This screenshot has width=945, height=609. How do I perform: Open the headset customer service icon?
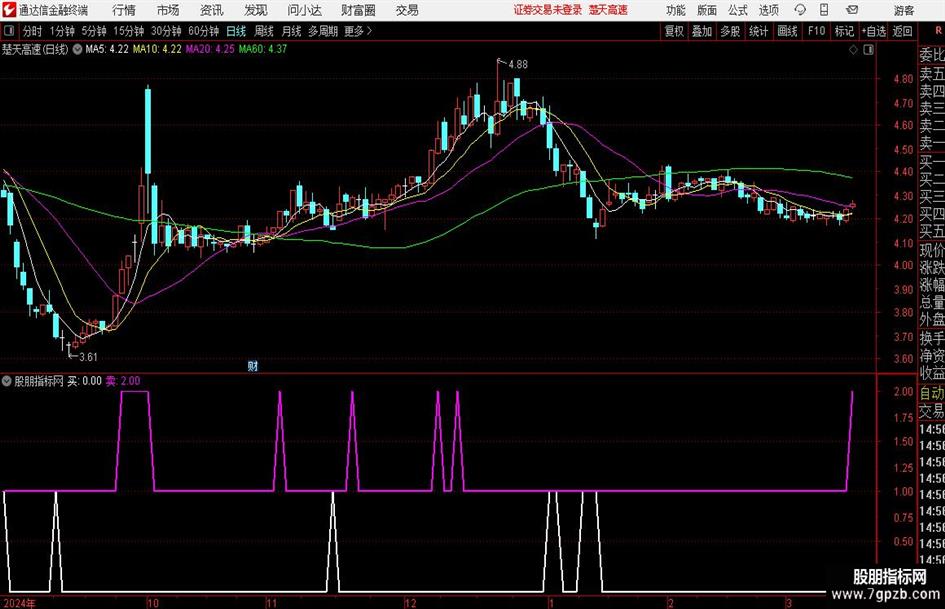(800, 10)
